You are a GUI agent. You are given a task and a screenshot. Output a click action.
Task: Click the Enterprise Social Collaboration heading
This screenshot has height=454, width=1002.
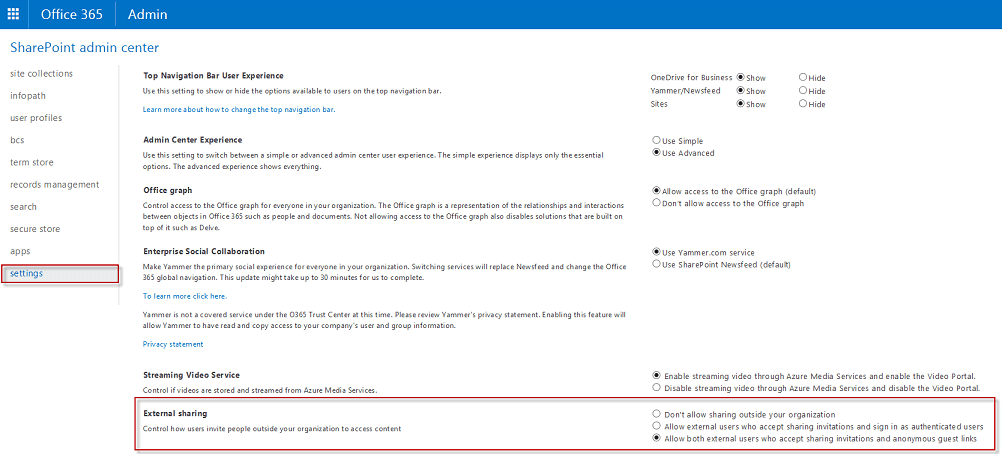coord(204,251)
